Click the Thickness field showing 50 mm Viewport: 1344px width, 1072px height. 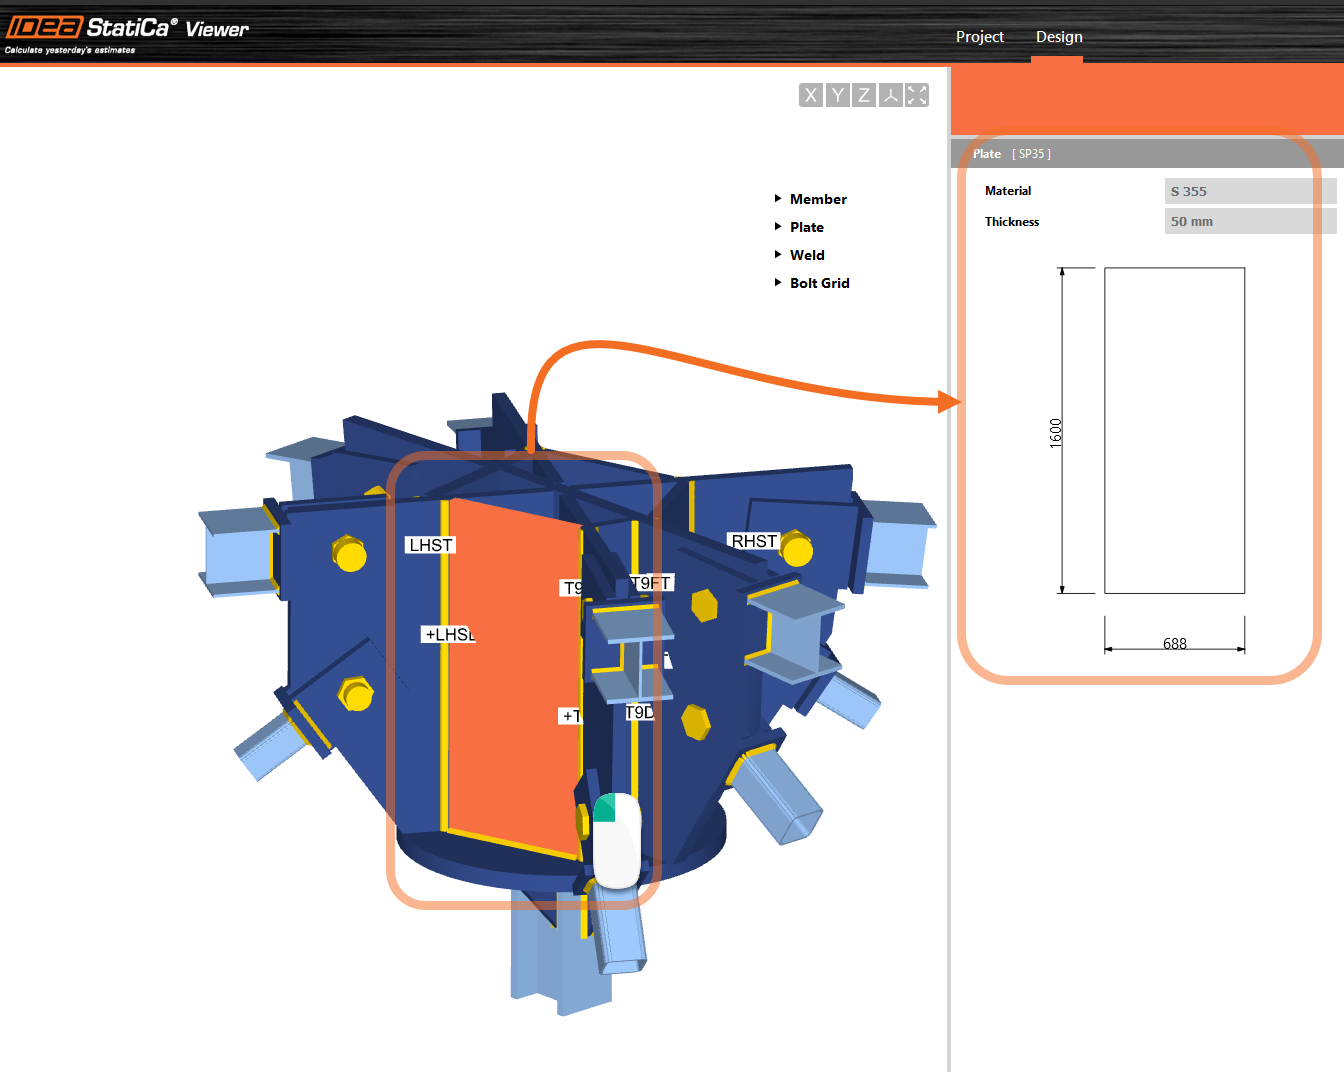[x=1250, y=221]
